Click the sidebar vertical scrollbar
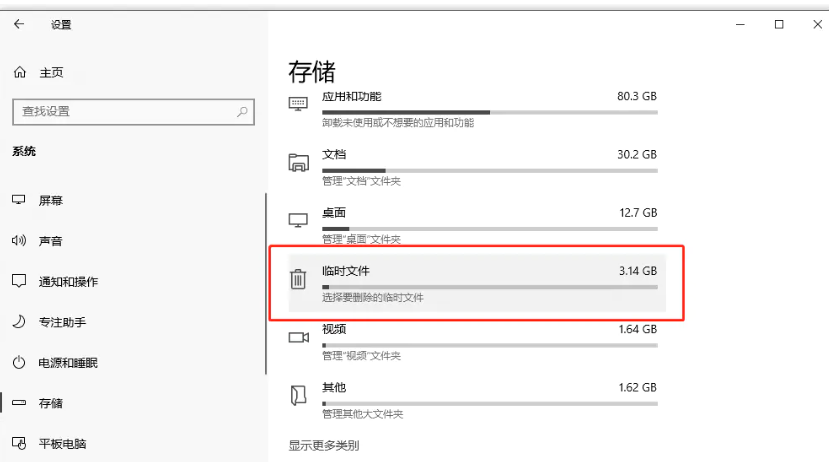 coord(266,284)
